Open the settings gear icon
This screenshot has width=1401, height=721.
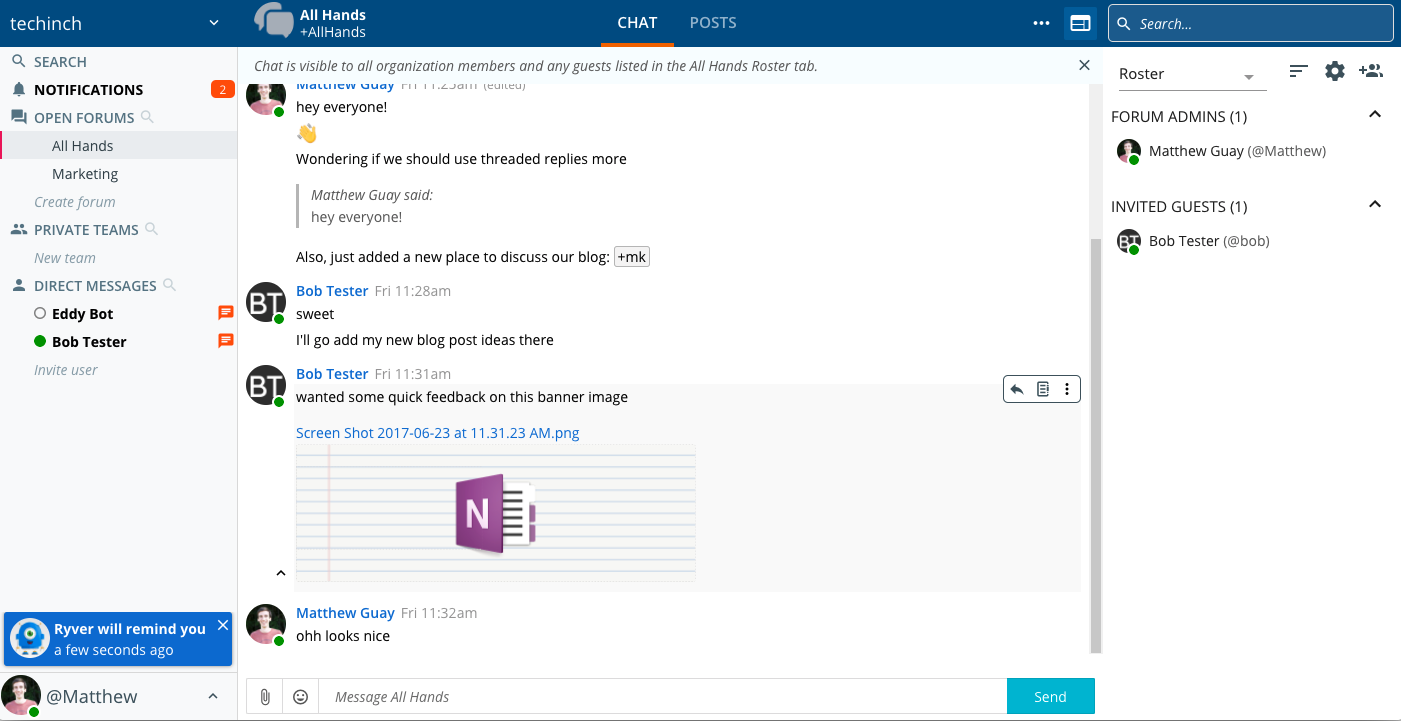coord(1335,71)
